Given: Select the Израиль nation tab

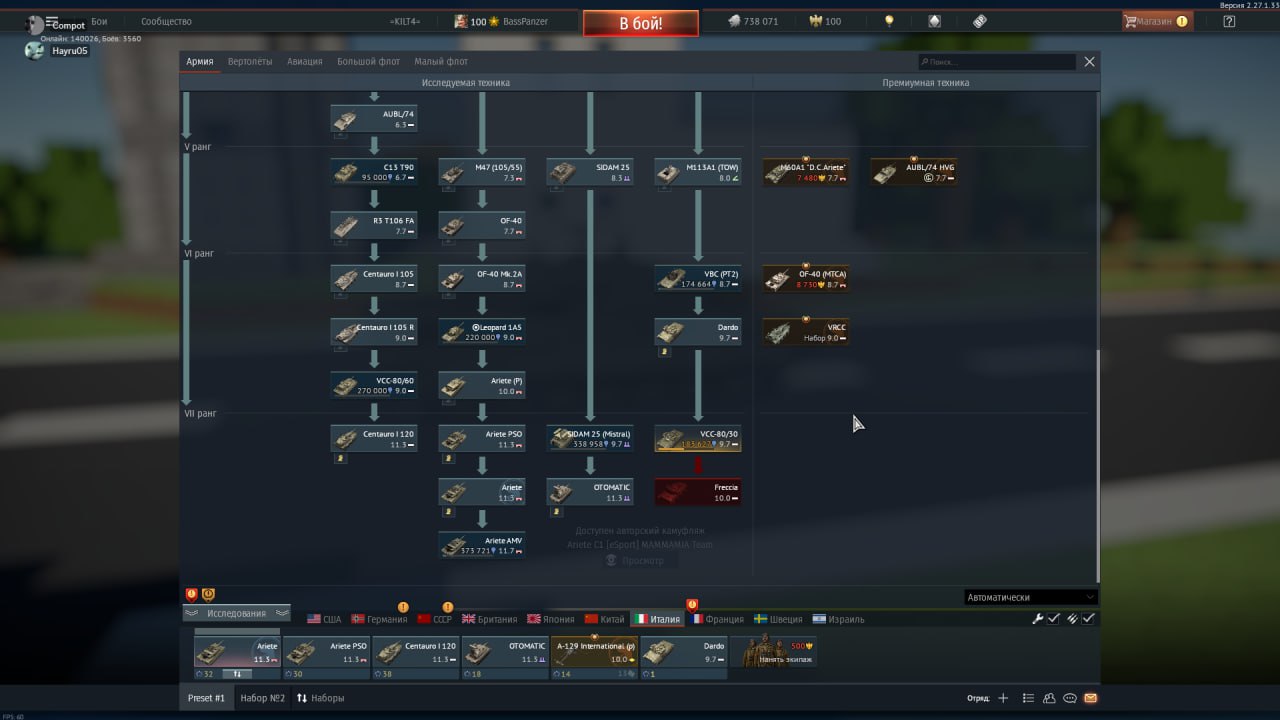Looking at the screenshot, I should [839, 619].
